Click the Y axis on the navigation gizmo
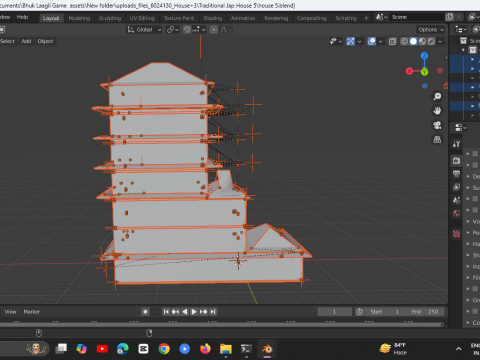The image size is (480, 360). click(x=424, y=72)
